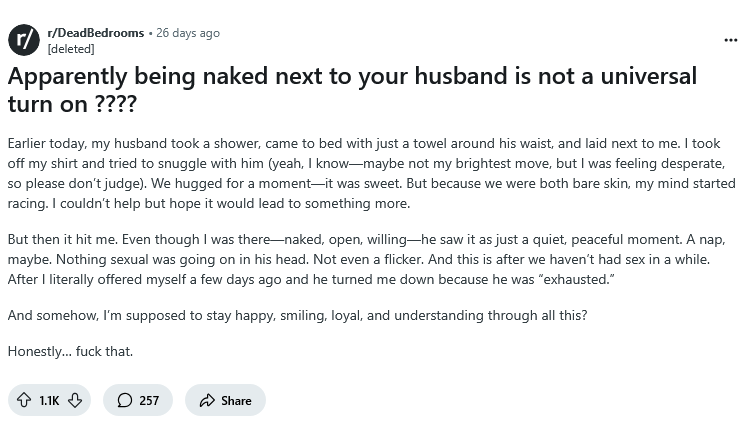Viewport: 748px width, 424px height.
Task: Click the line starting "And somehow"
Action: coord(297,316)
